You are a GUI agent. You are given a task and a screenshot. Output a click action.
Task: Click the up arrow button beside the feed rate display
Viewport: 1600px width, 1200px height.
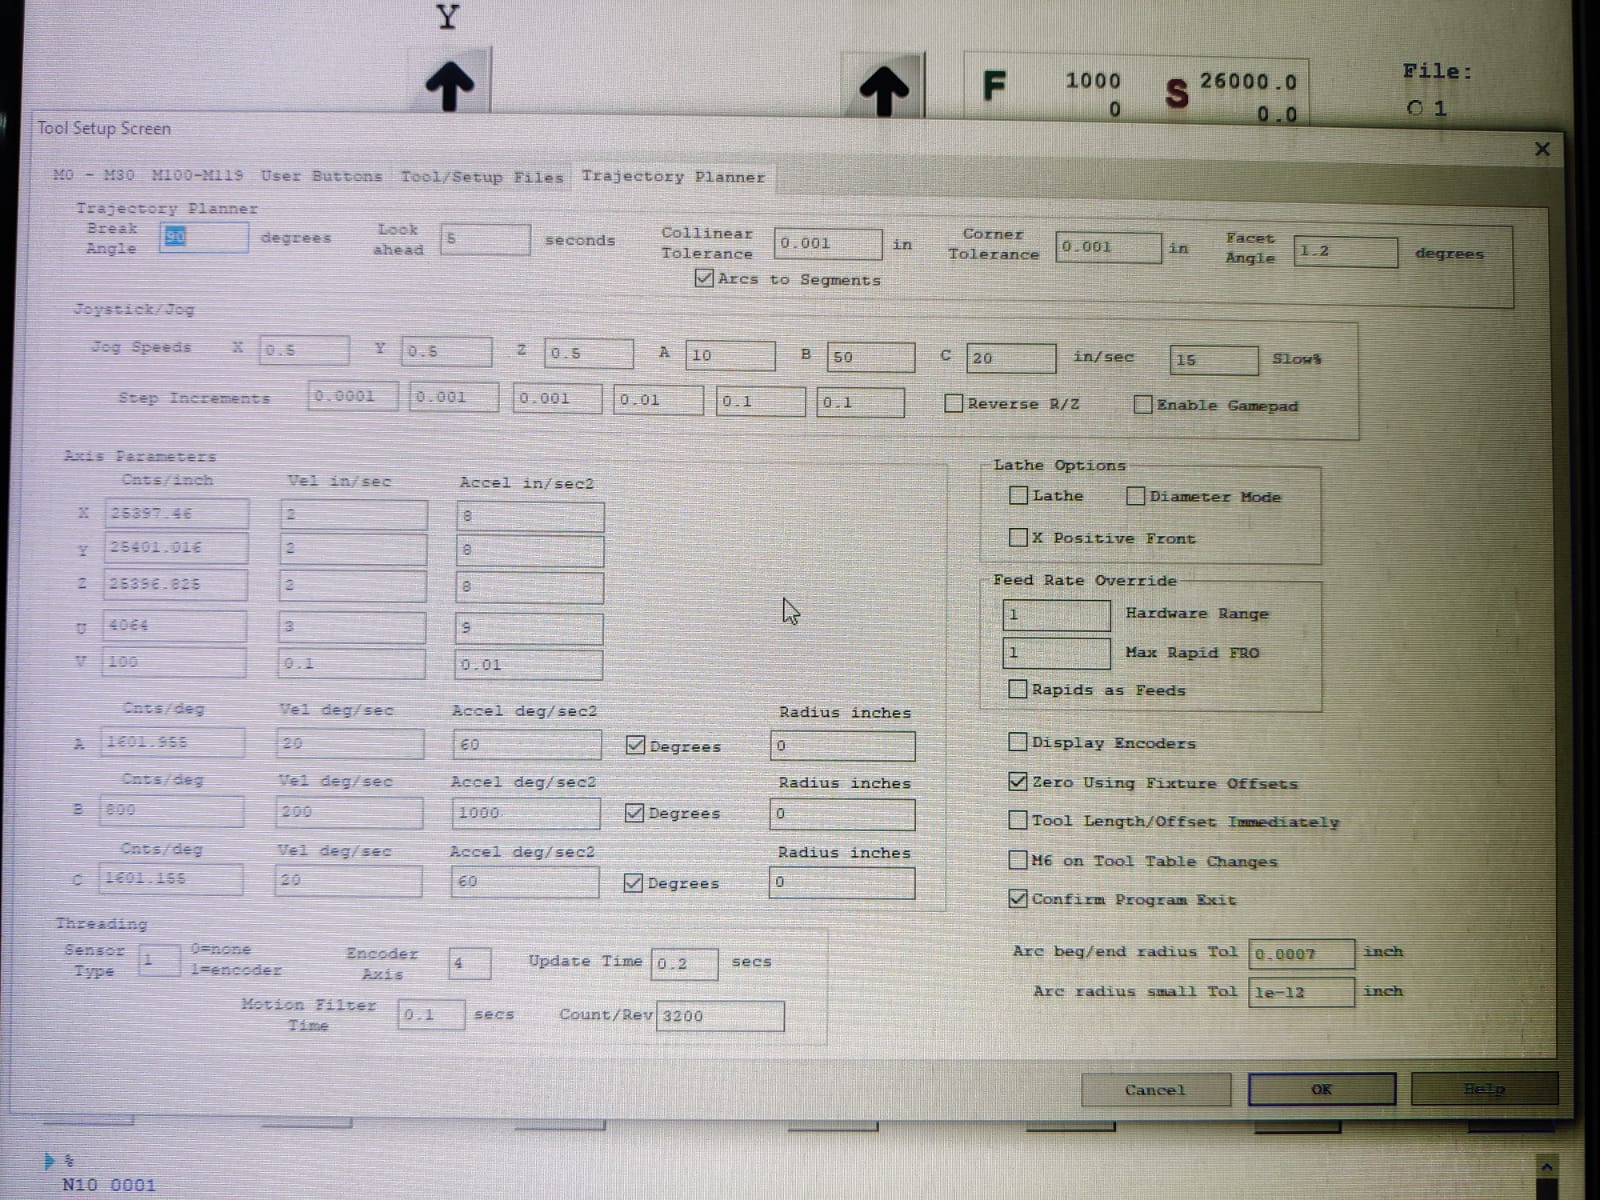pos(884,88)
